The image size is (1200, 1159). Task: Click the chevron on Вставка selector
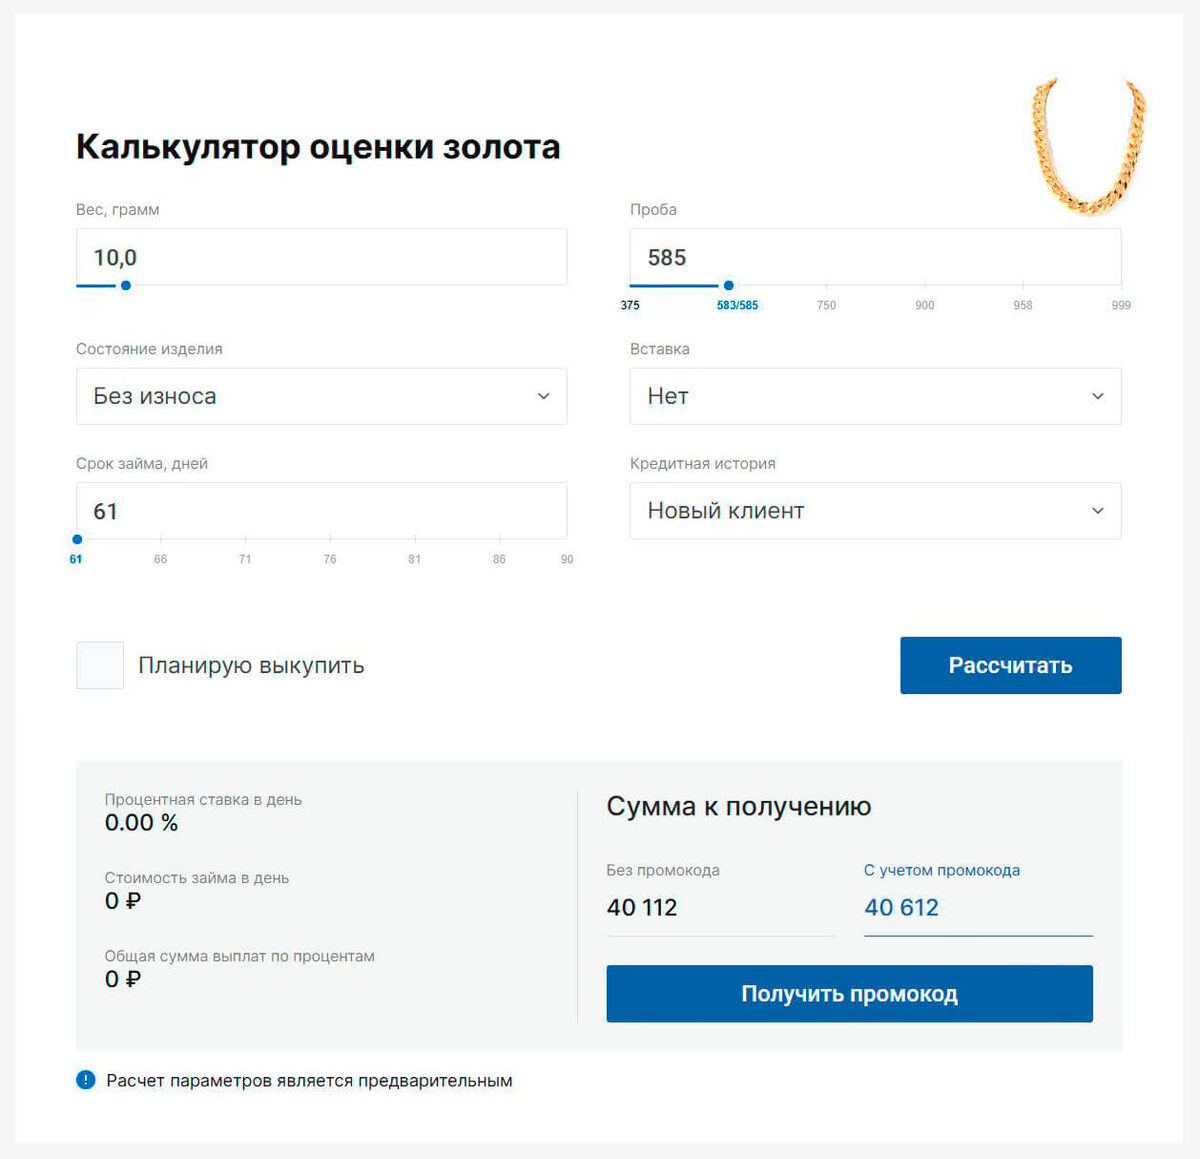click(1097, 396)
